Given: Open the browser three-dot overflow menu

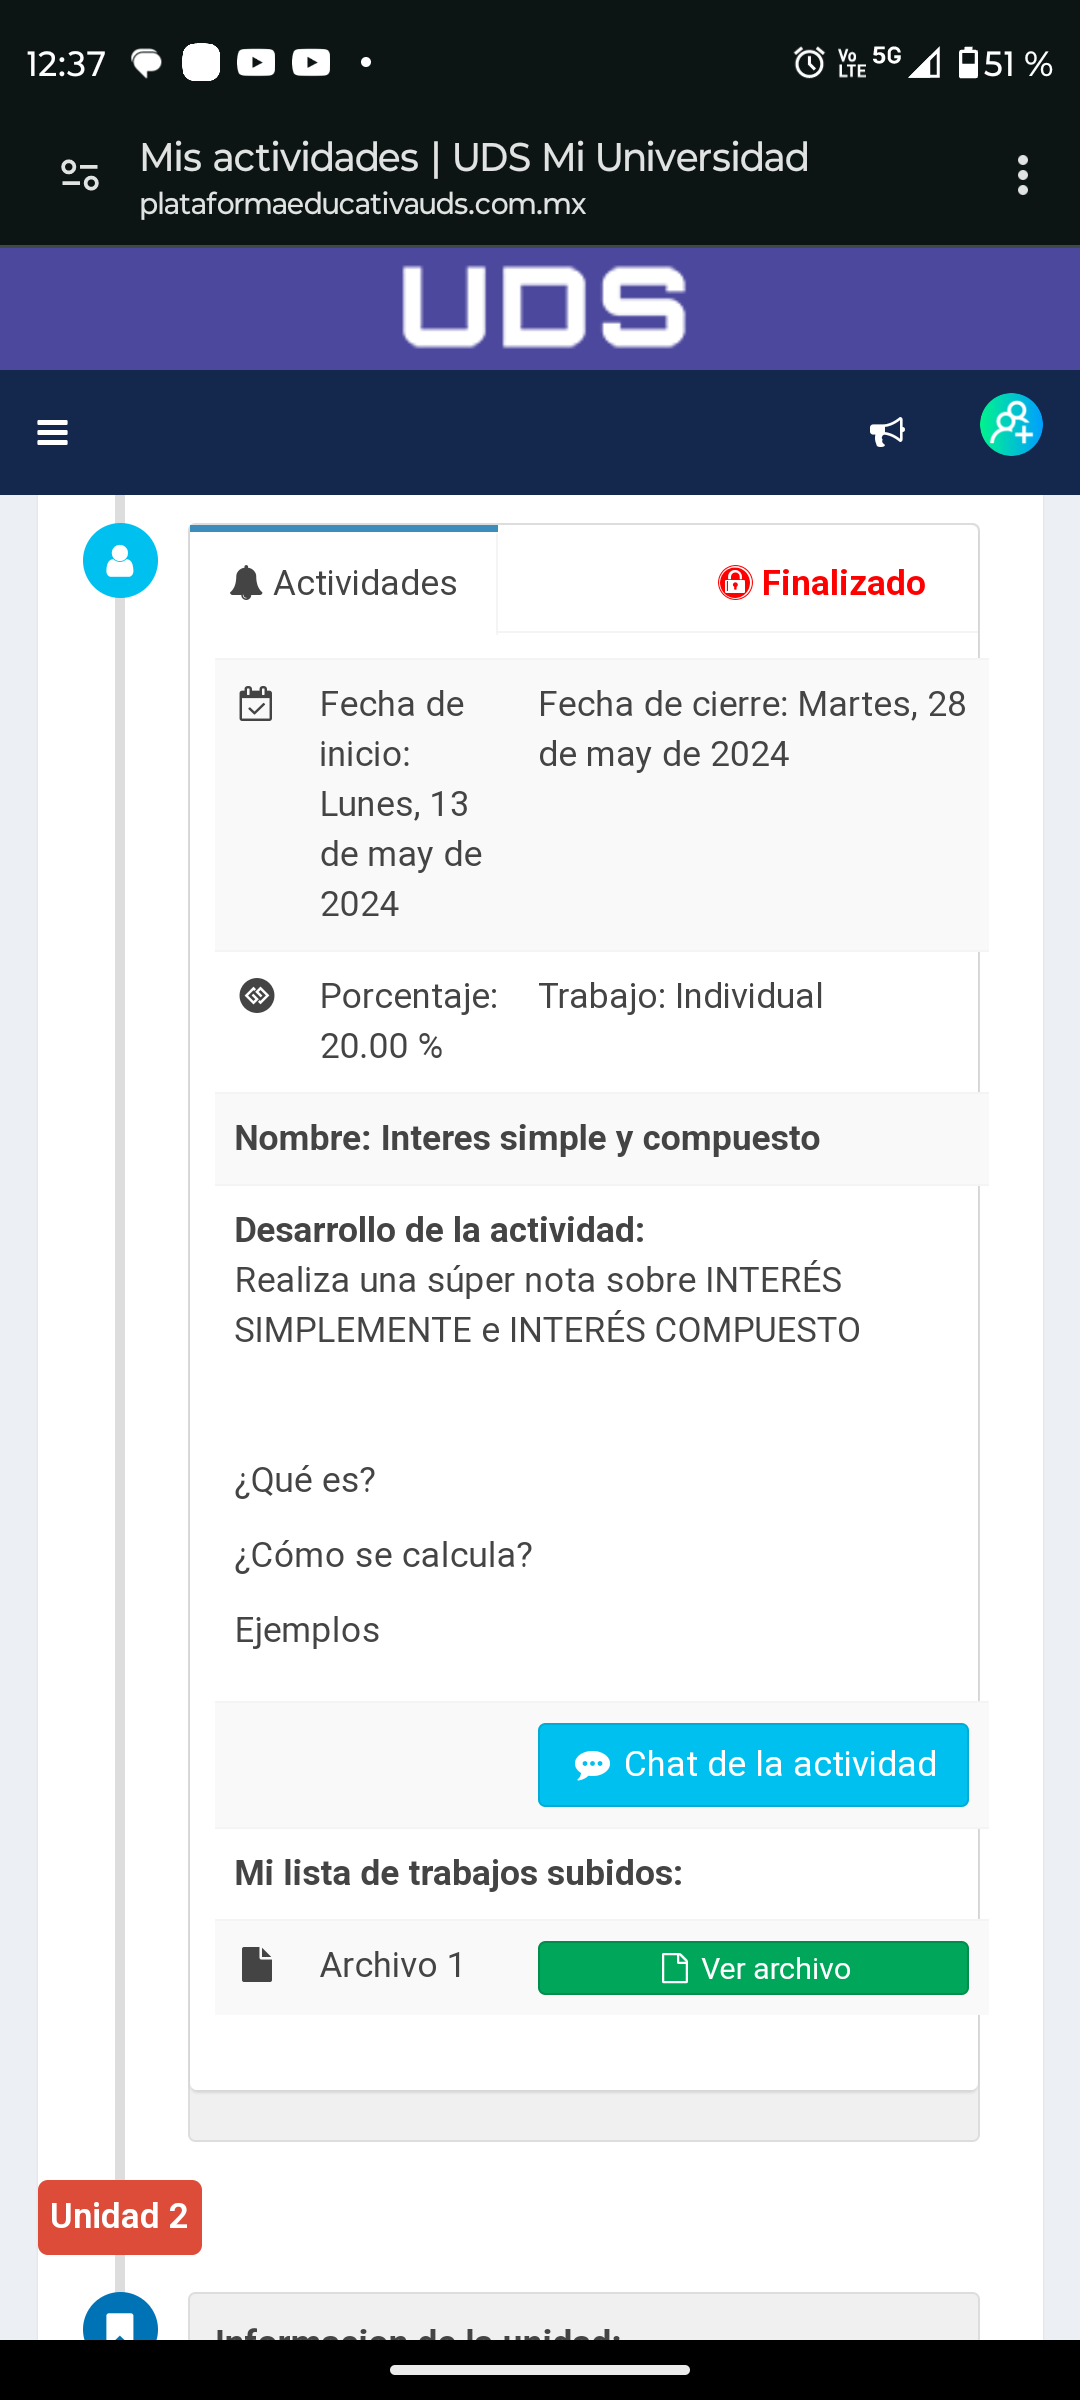Looking at the screenshot, I should 1022,175.
